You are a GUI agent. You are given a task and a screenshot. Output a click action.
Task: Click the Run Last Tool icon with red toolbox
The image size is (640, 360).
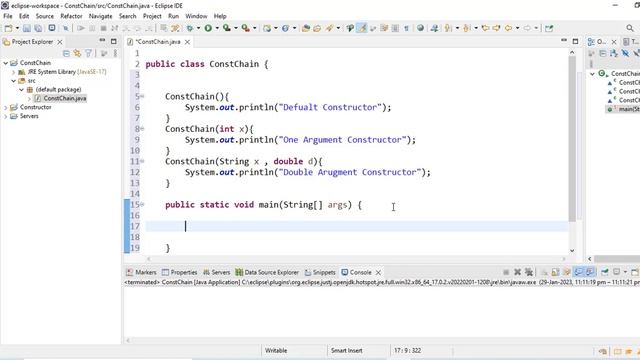(x=245, y=28)
